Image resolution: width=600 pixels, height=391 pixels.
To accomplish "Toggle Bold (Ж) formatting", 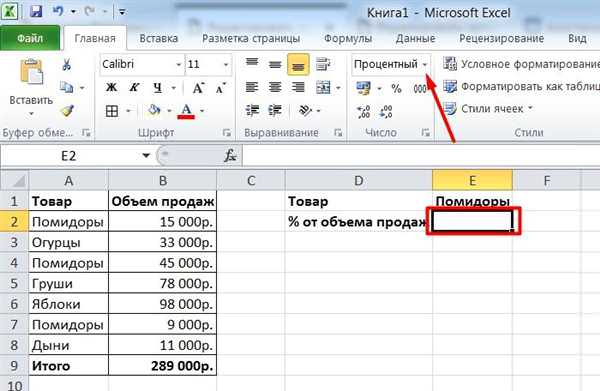I will (112, 88).
